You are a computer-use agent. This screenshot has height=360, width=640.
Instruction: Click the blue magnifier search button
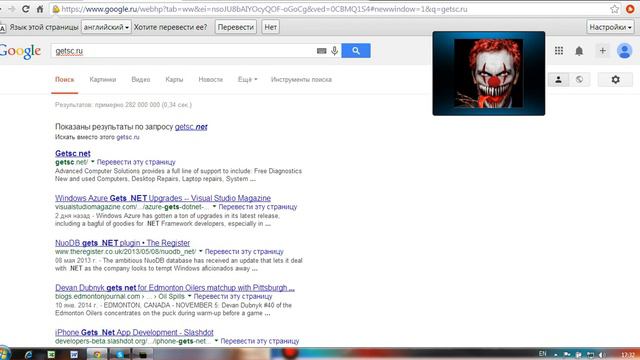coord(356,51)
